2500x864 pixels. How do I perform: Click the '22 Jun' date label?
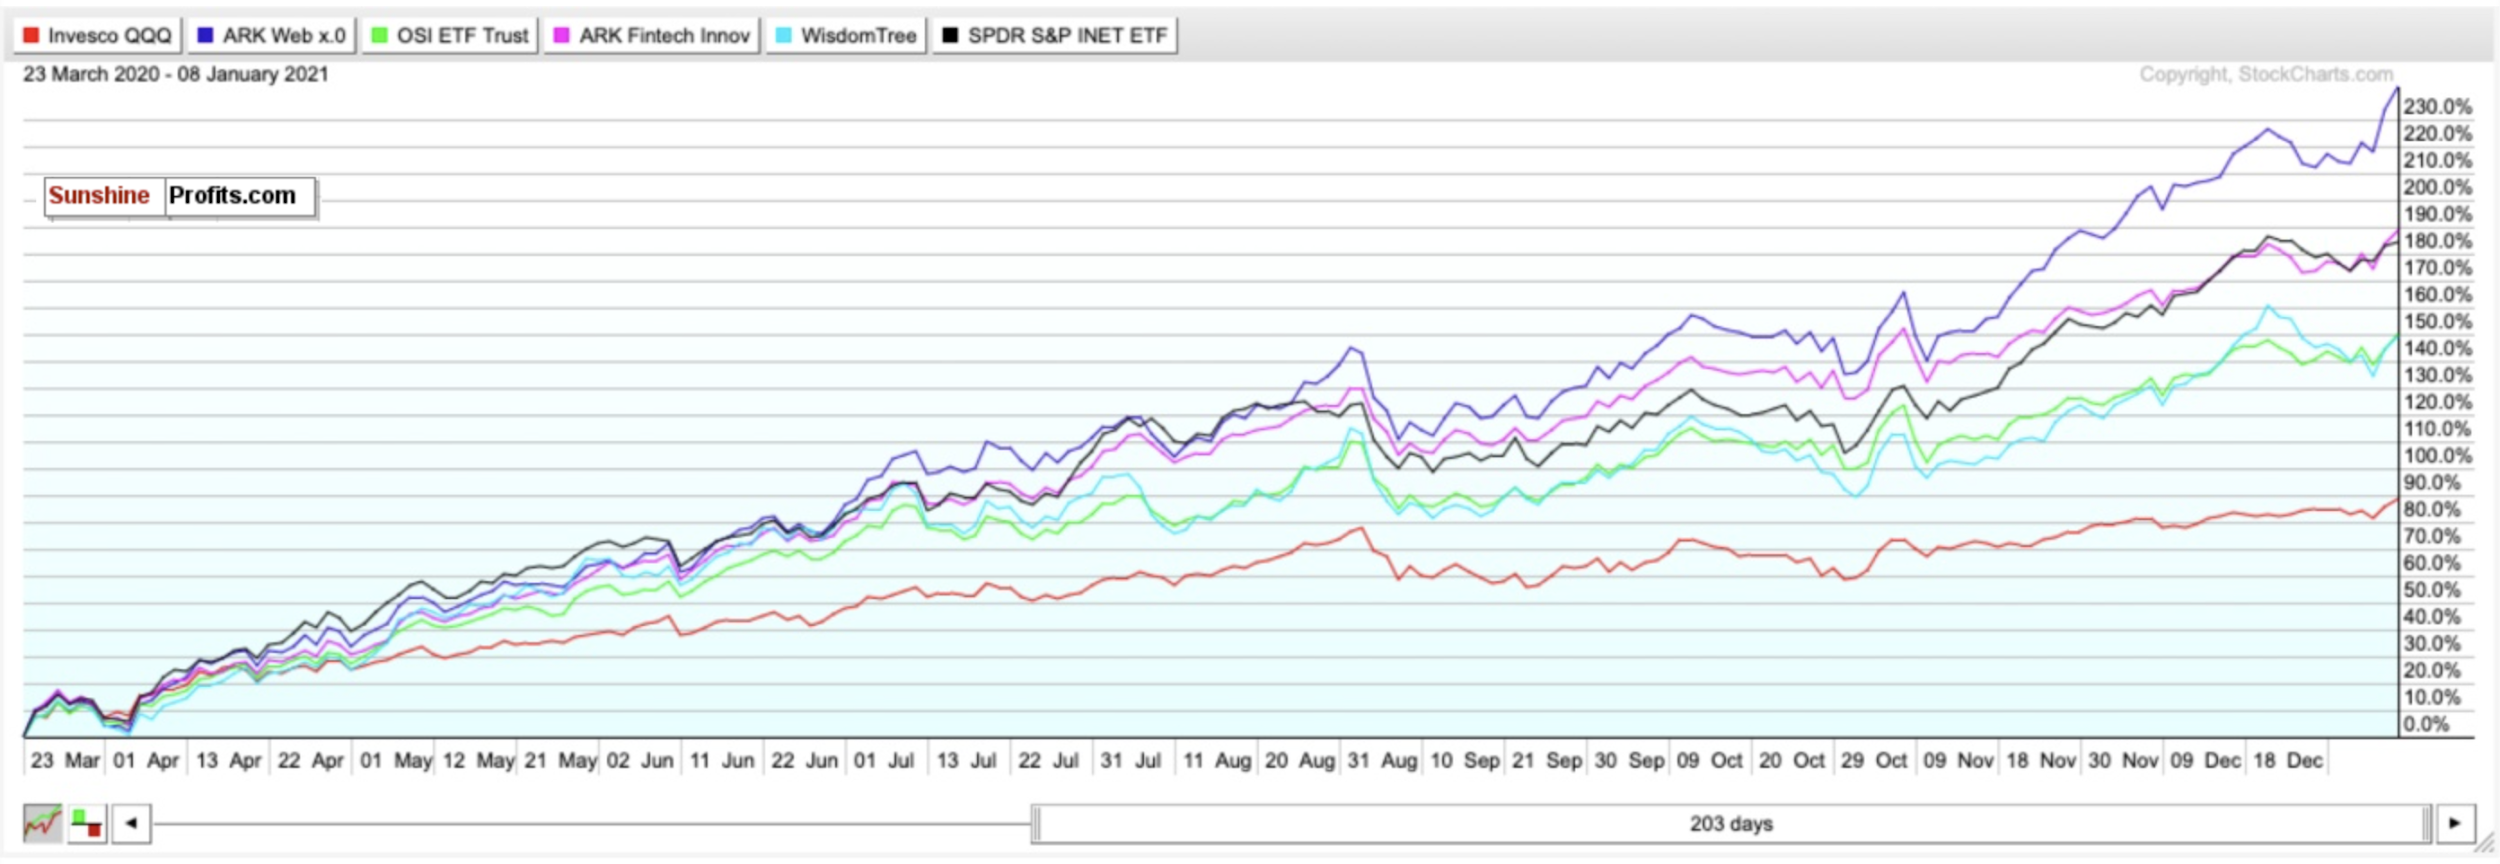[x=805, y=760]
